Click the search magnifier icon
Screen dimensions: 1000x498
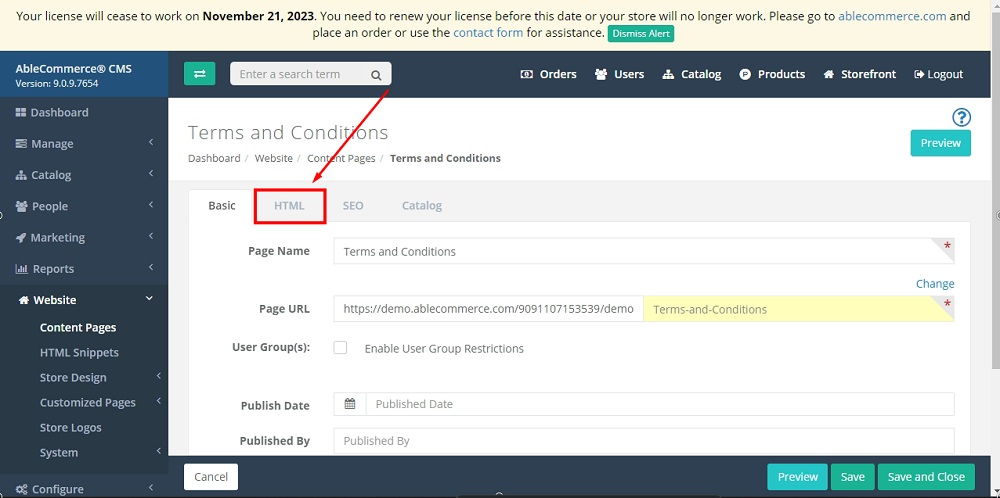tap(376, 75)
